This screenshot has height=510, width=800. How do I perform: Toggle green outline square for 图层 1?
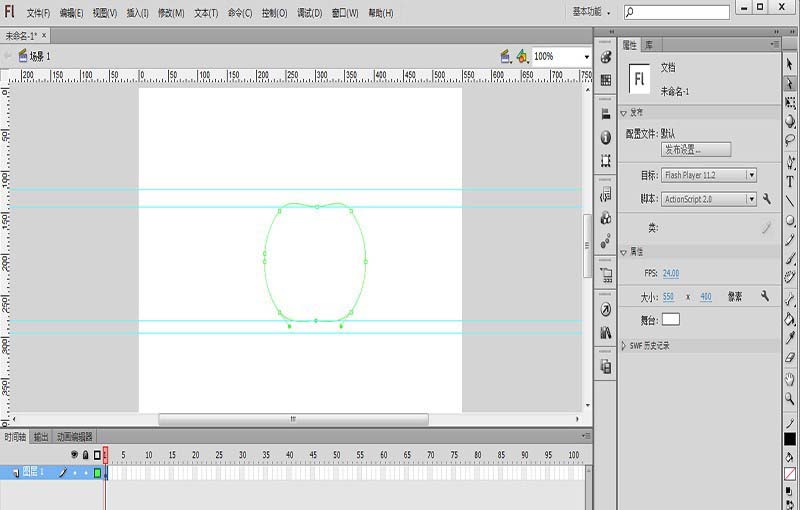point(97,473)
